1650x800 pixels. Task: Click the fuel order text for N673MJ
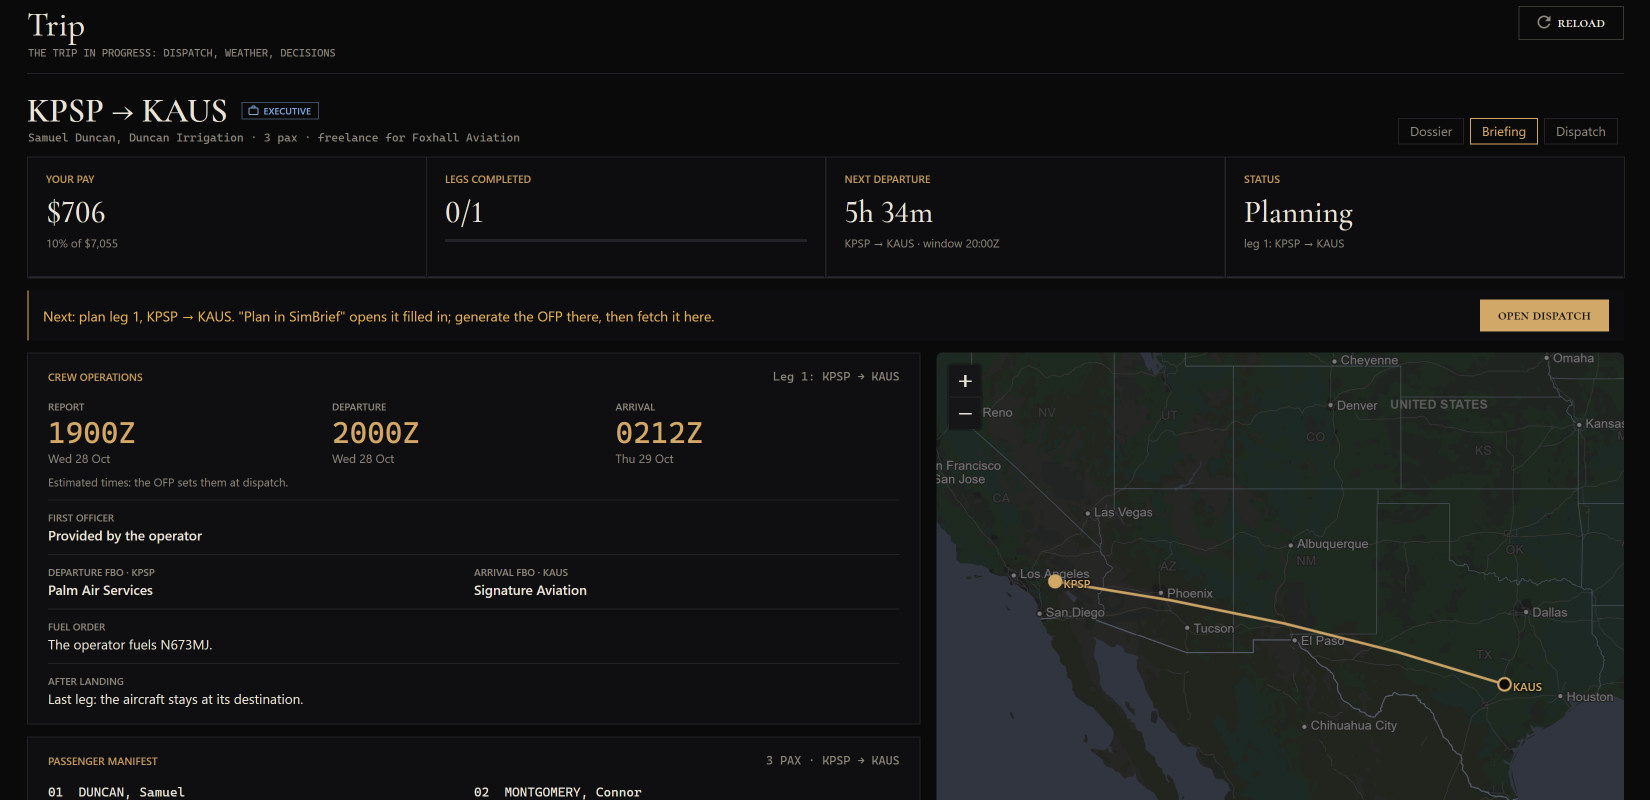[x=130, y=645]
